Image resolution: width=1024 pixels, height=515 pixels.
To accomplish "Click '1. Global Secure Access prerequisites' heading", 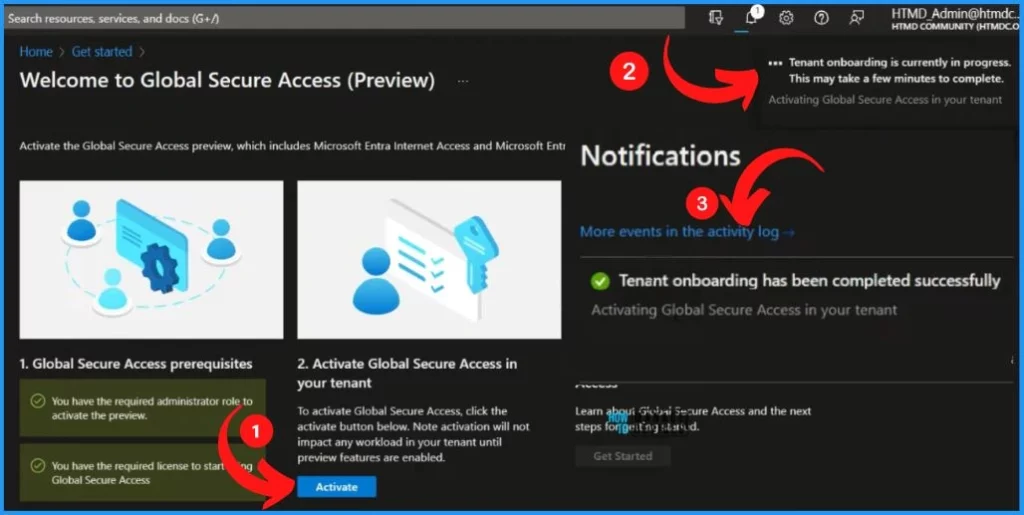I will 136,364.
